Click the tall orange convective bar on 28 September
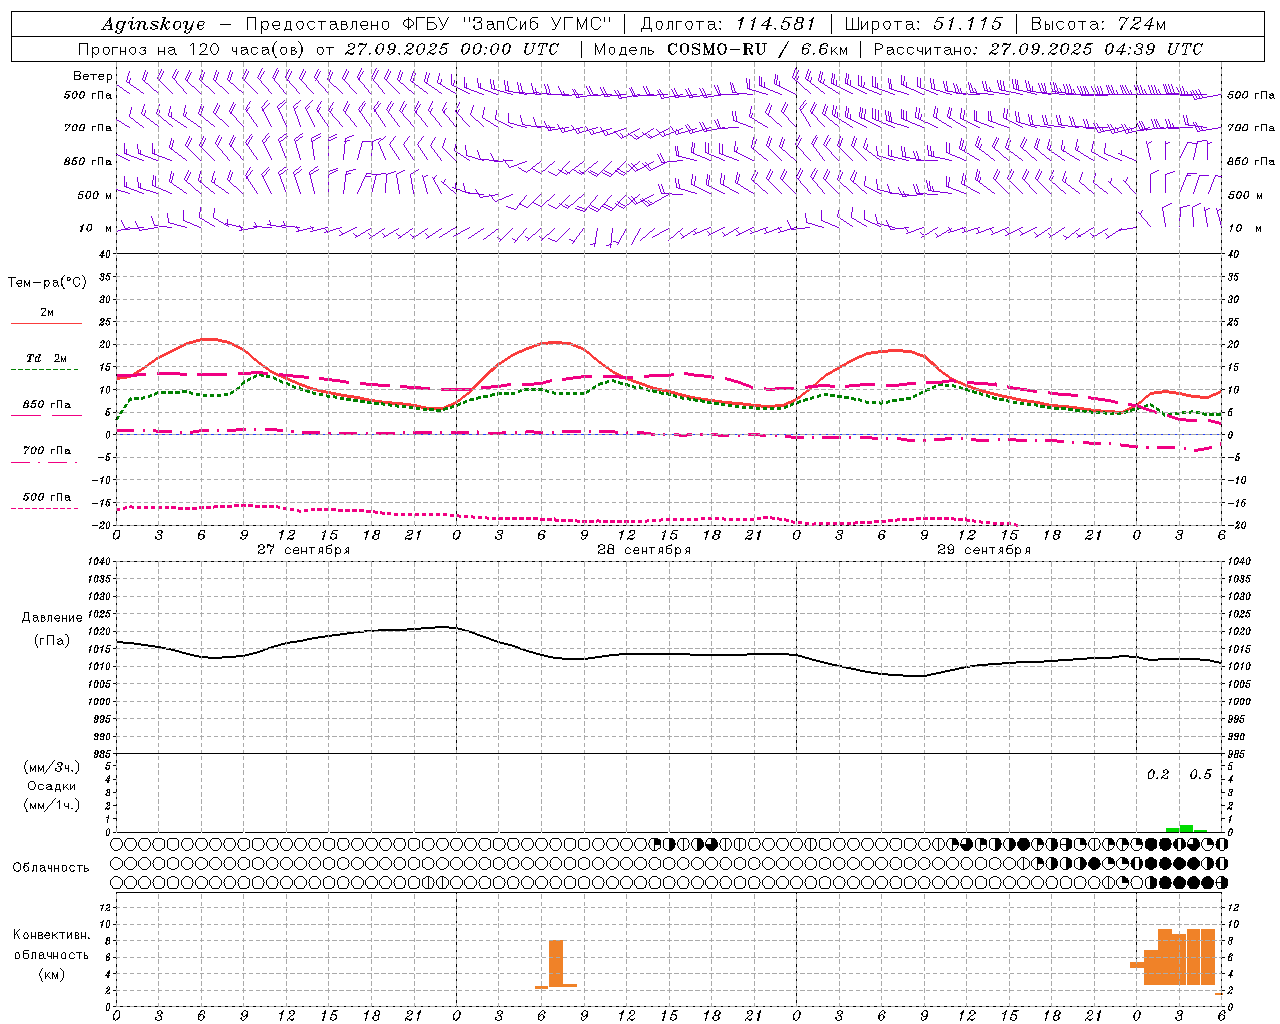 pyautogui.click(x=556, y=963)
